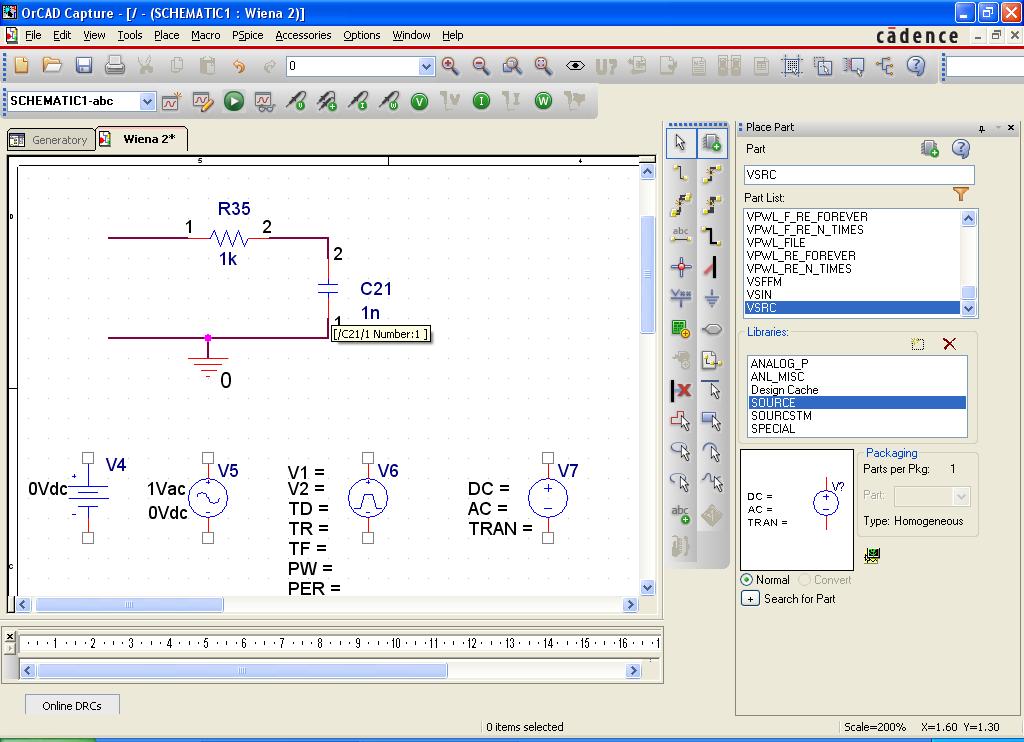
Task: Select the current marker tool
Action: pos(361,101)
